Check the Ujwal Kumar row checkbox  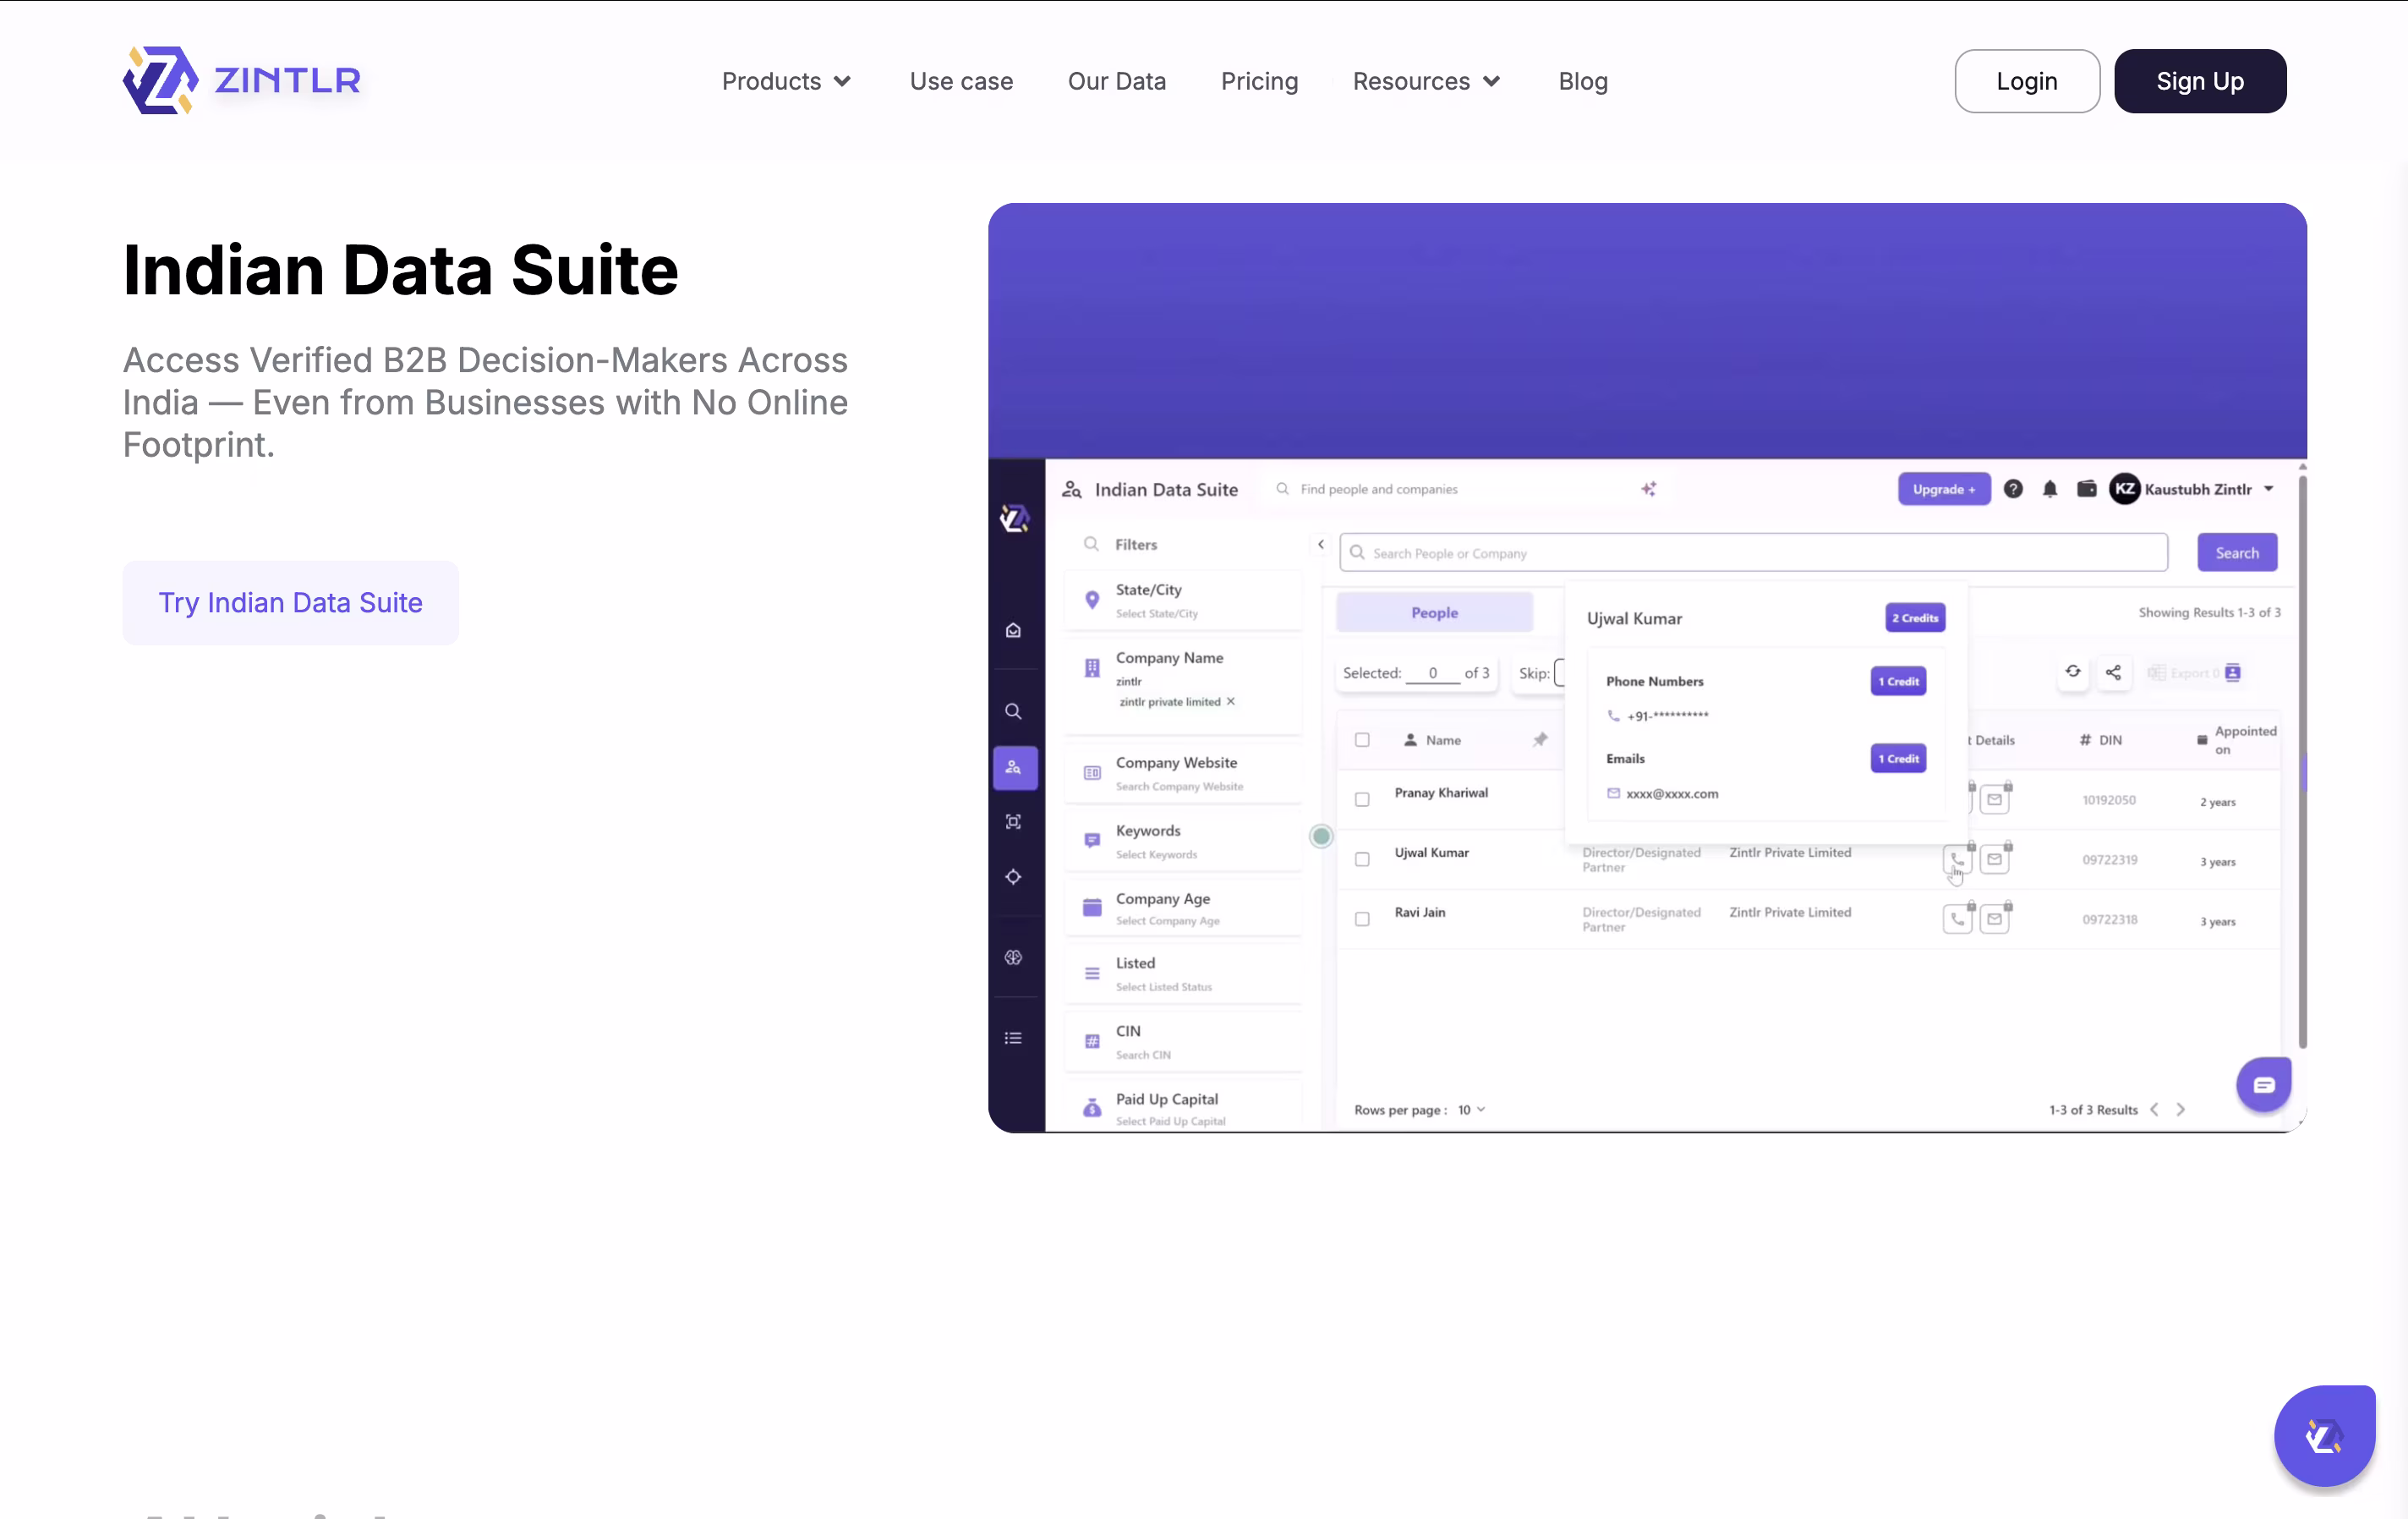pos(1362,859)
